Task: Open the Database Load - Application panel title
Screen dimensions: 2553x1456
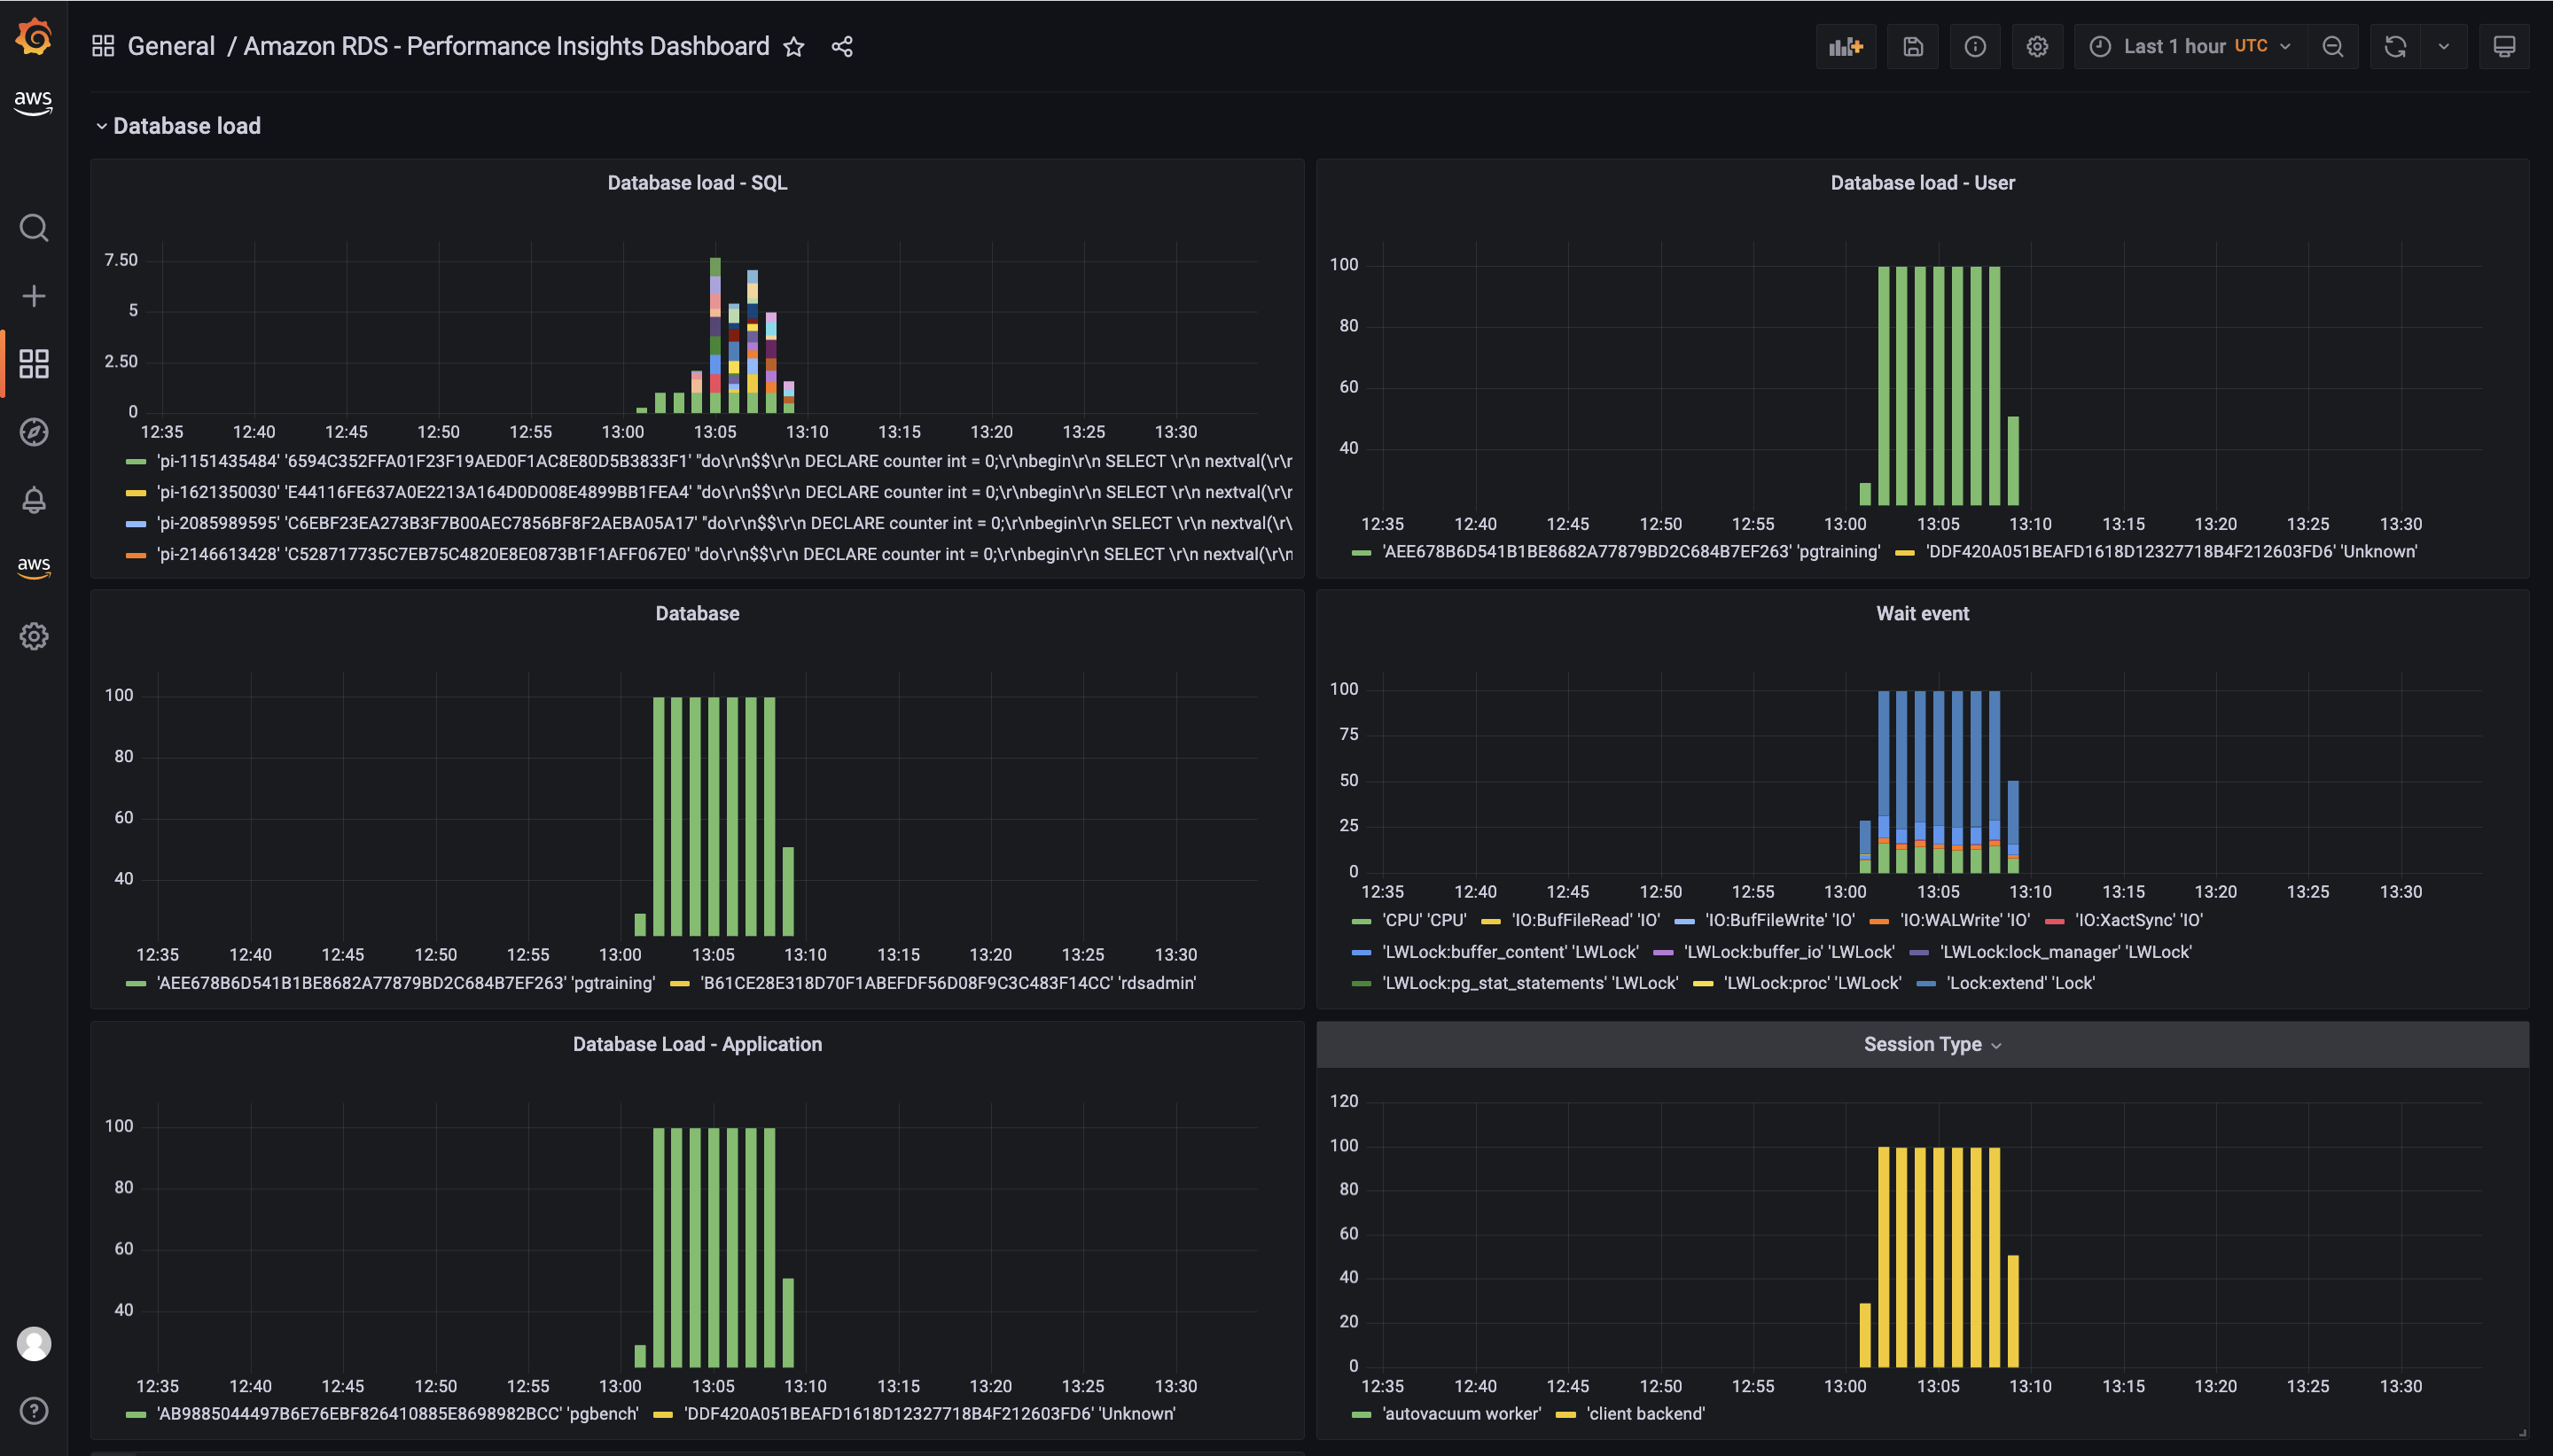Action: click(x=697, y=1044)
